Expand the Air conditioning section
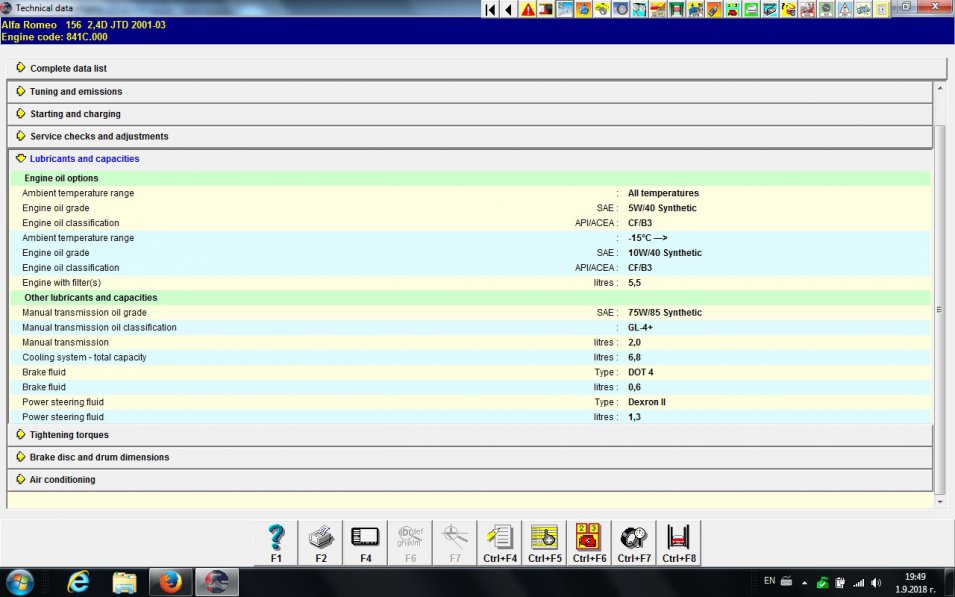This screenshot has height=597, width=955. pos(62,480)
